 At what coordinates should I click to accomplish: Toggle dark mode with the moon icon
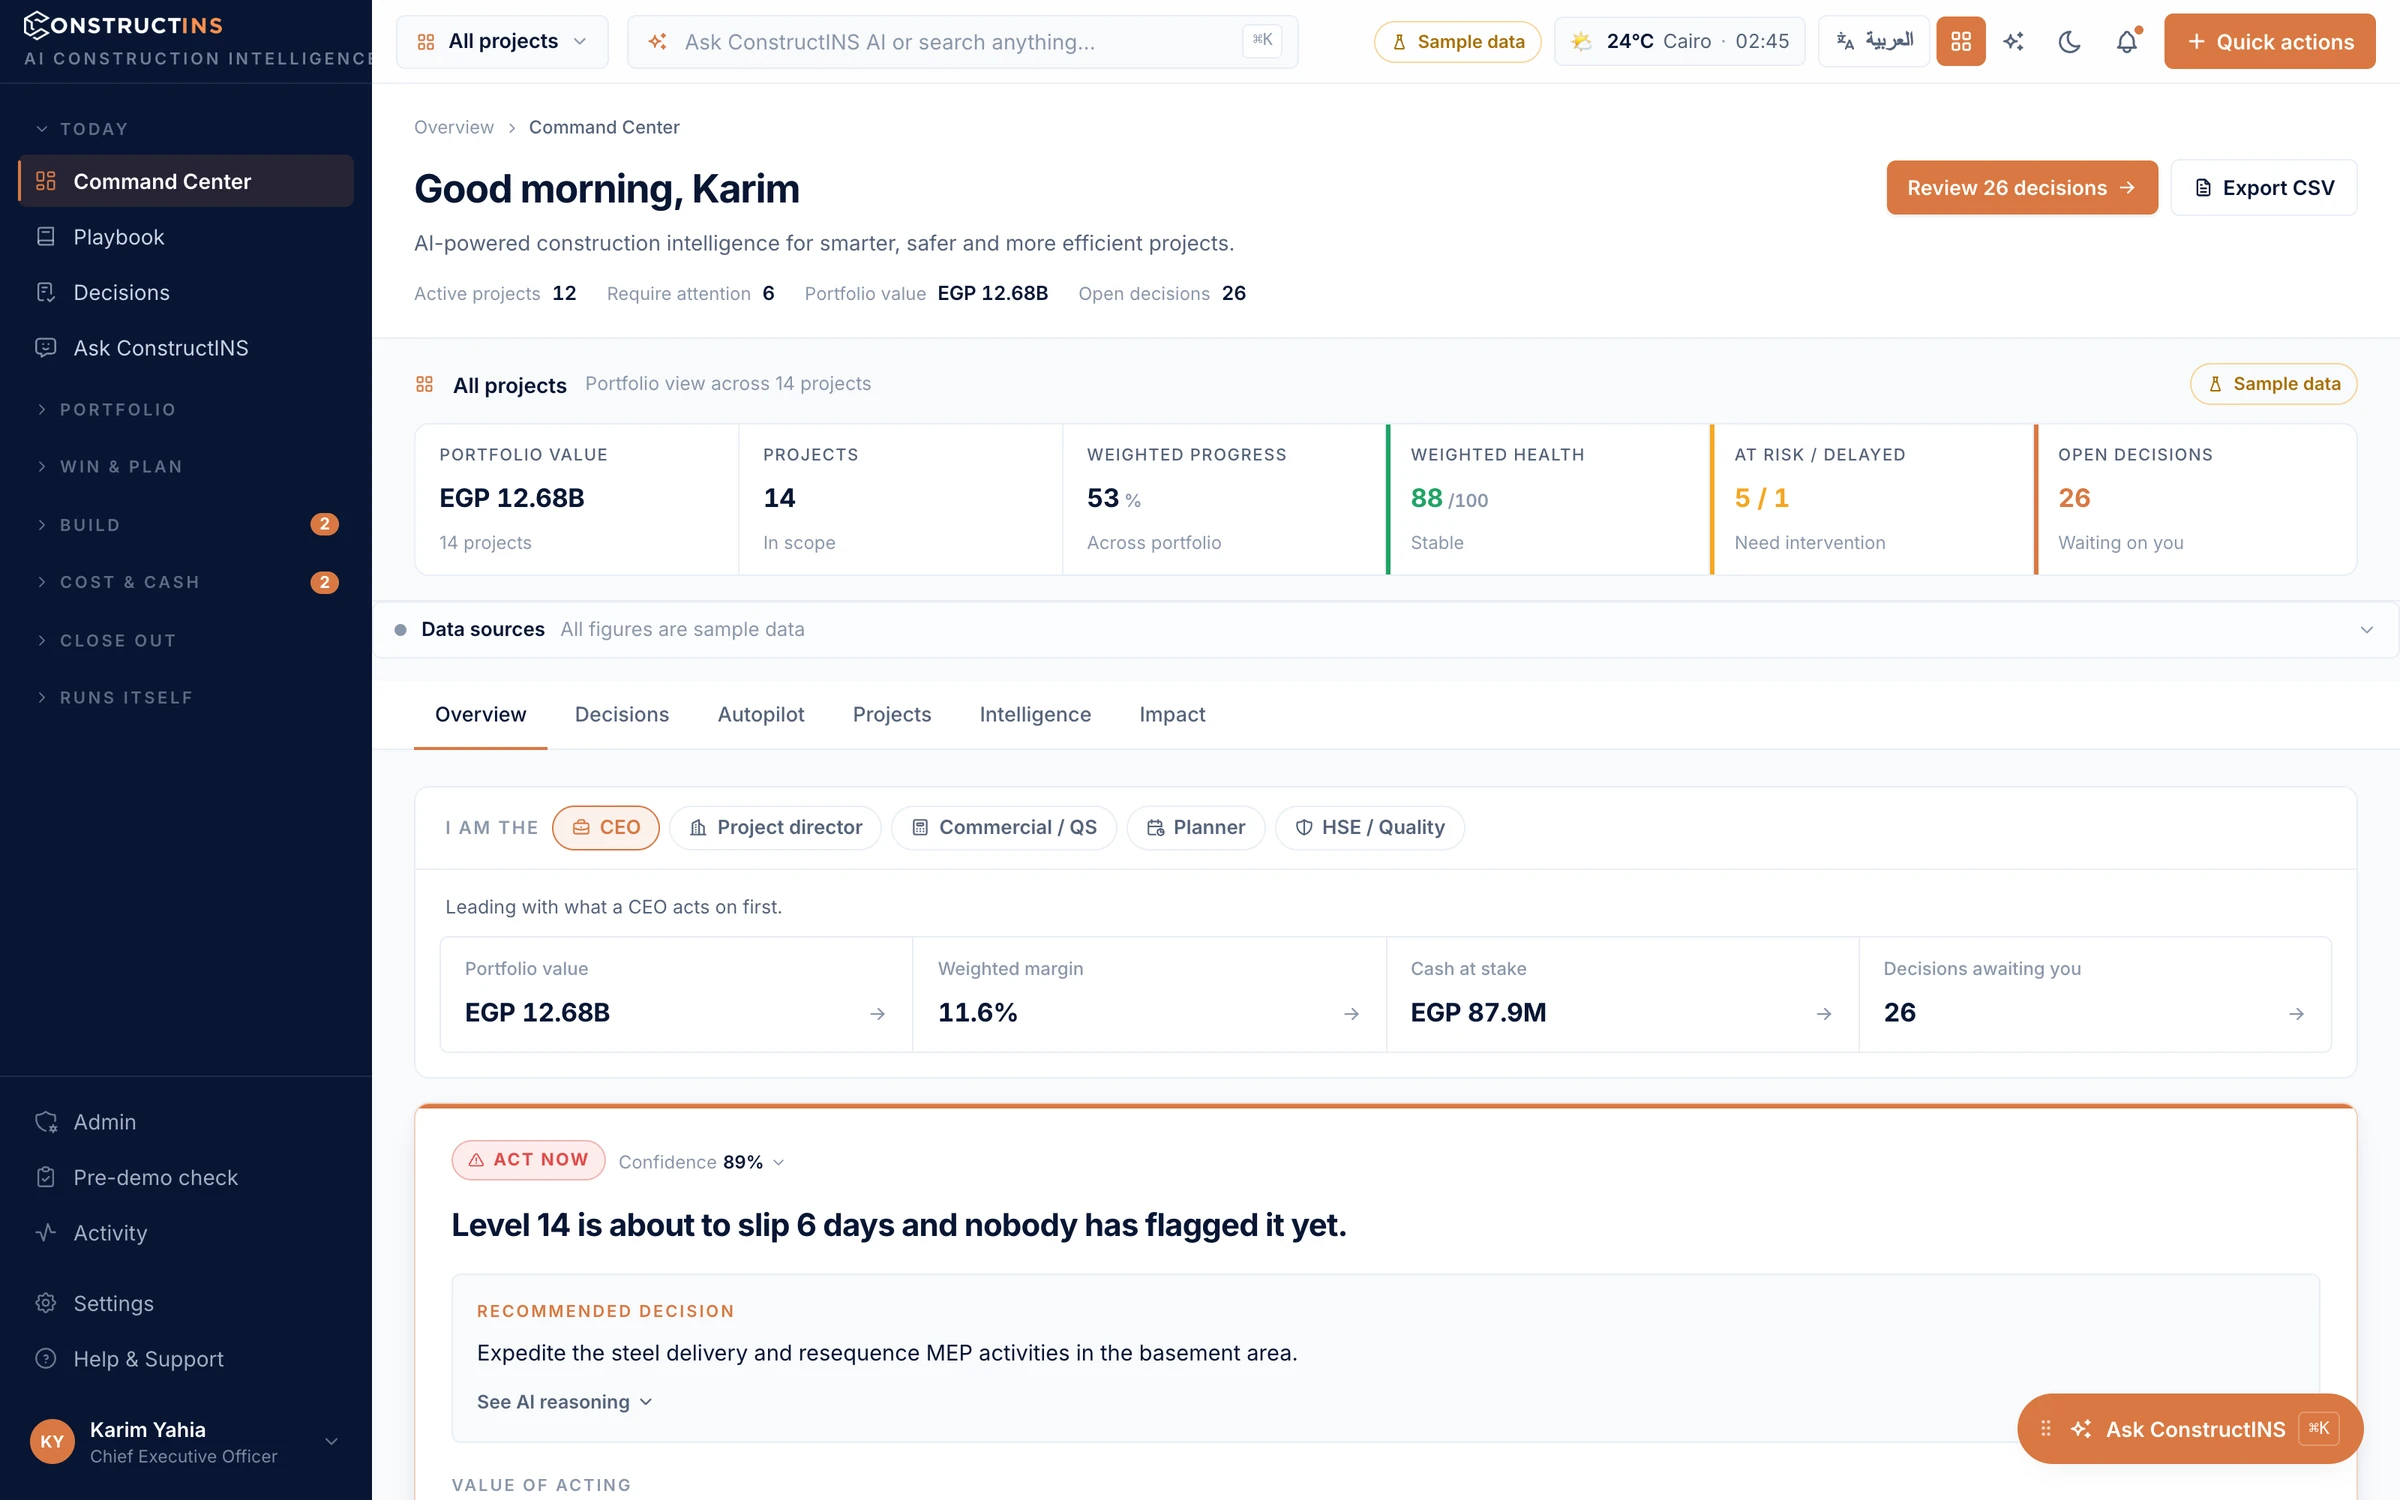[2070, 41]
